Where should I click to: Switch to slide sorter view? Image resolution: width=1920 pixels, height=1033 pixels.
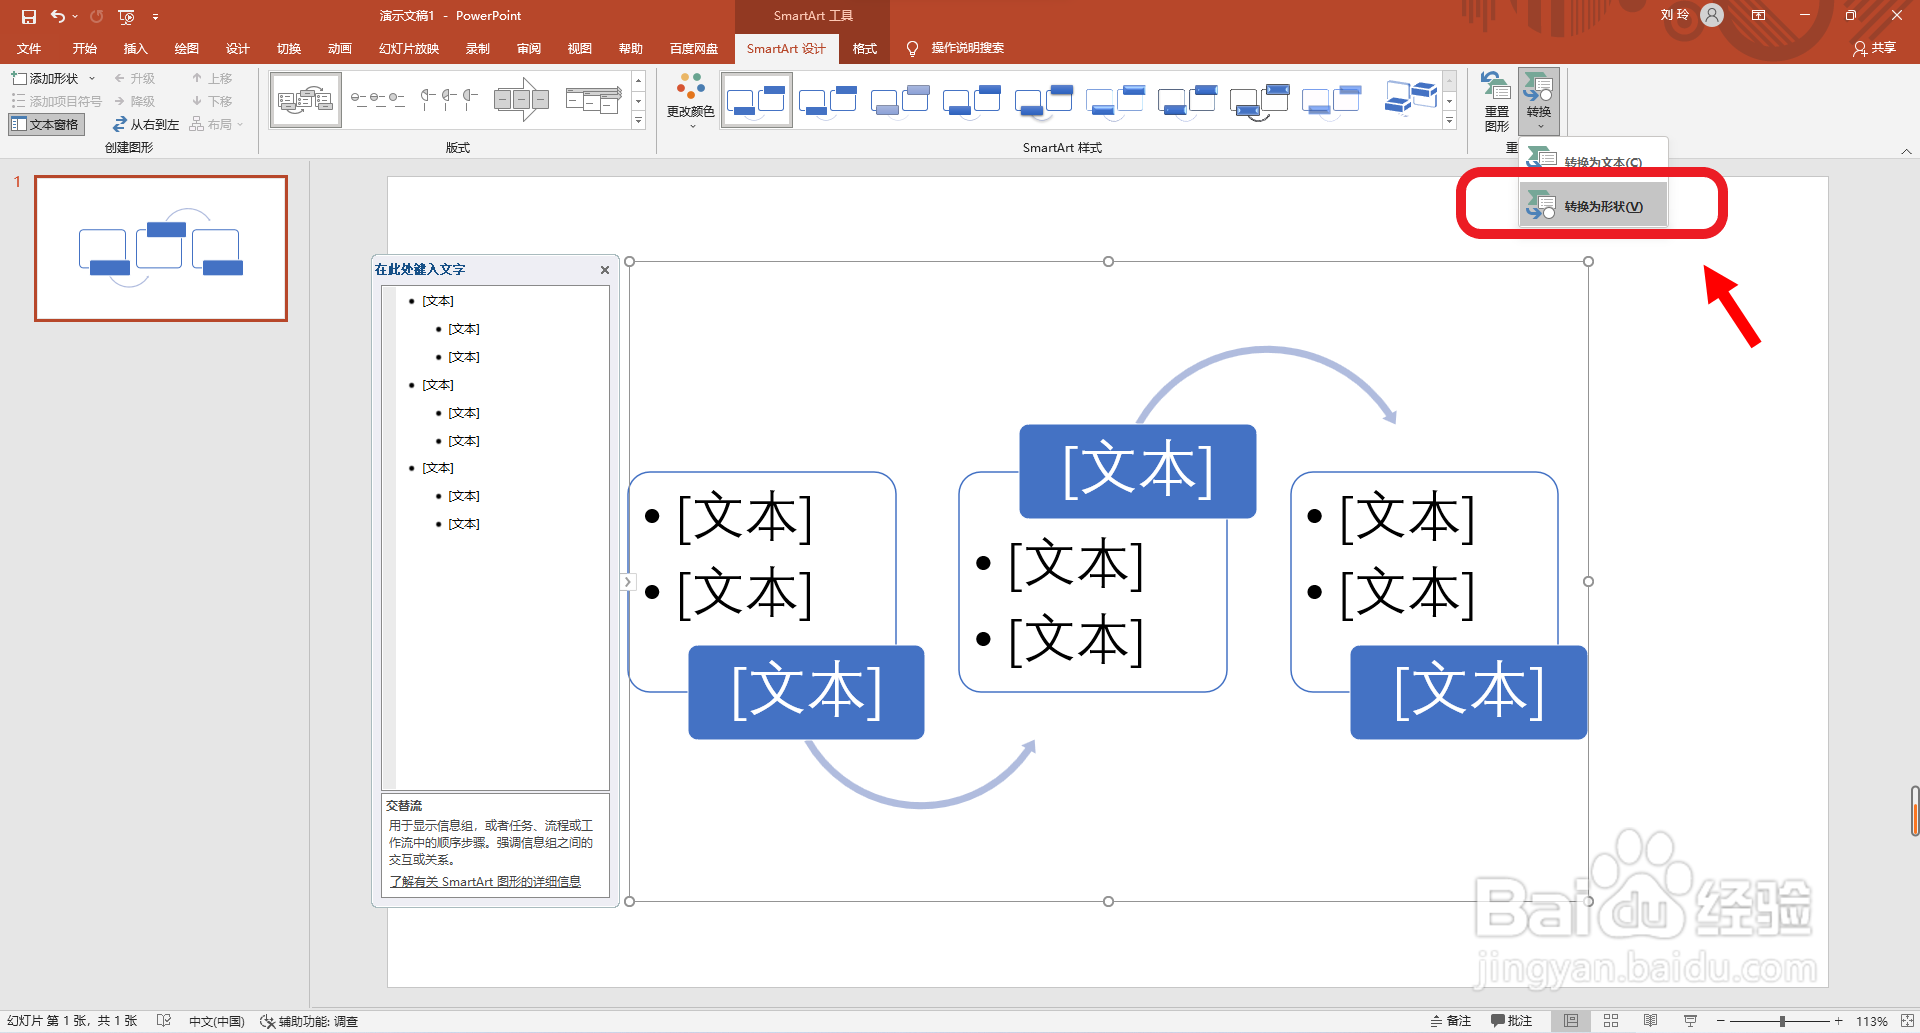1611,1021
